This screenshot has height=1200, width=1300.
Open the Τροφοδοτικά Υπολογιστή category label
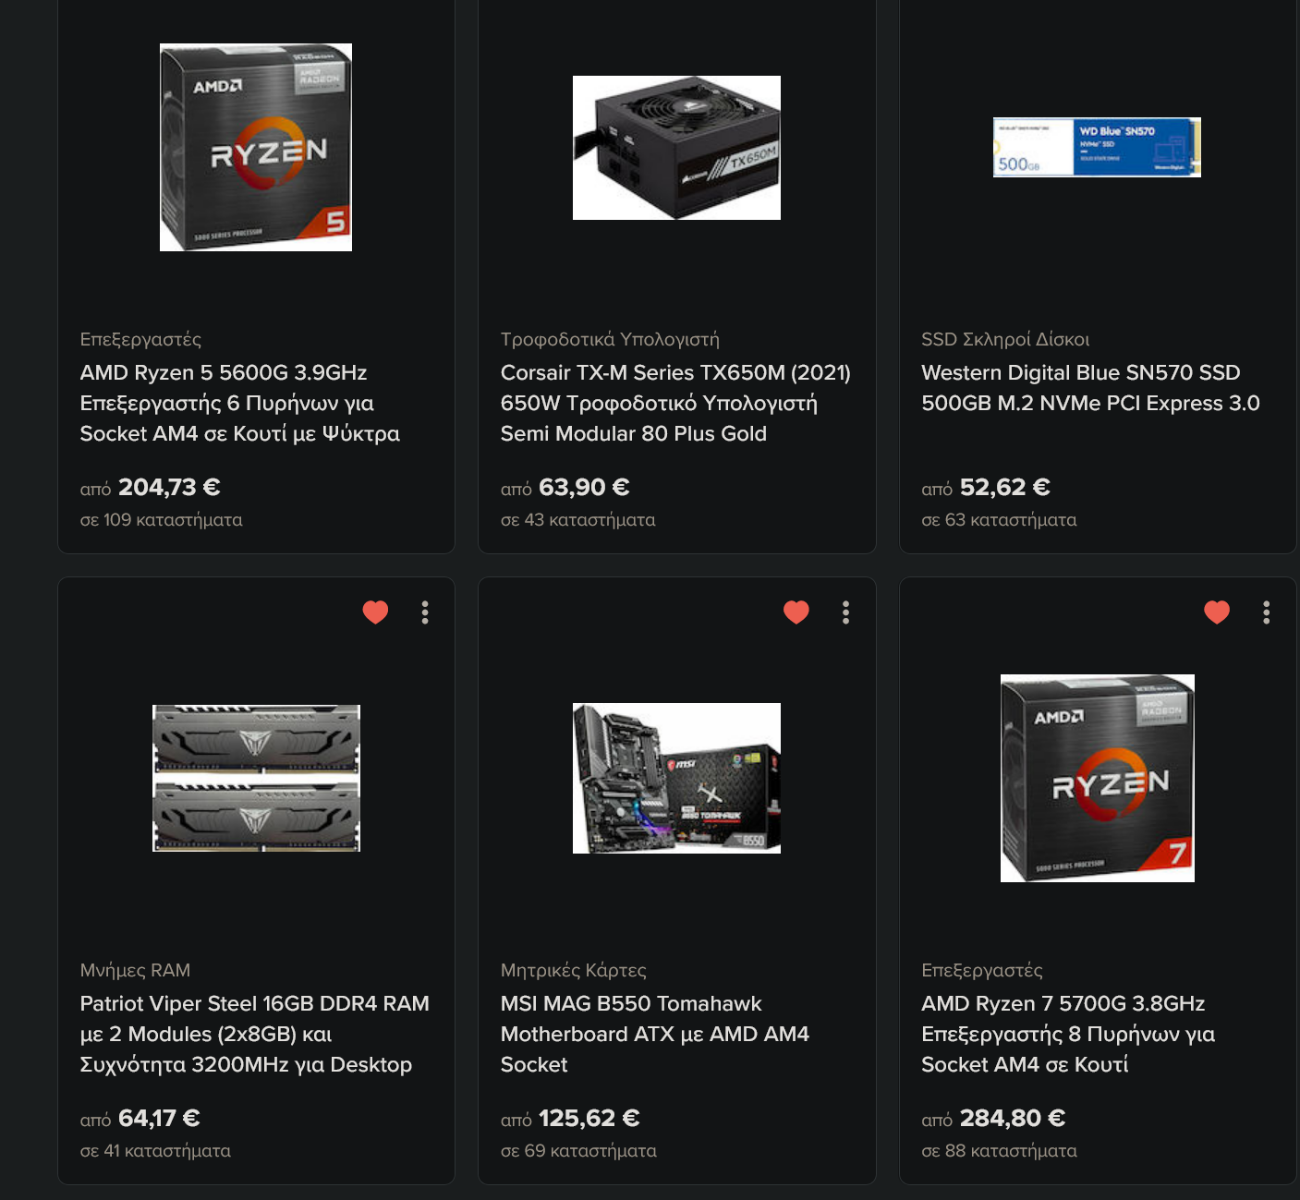coord(610,339)
